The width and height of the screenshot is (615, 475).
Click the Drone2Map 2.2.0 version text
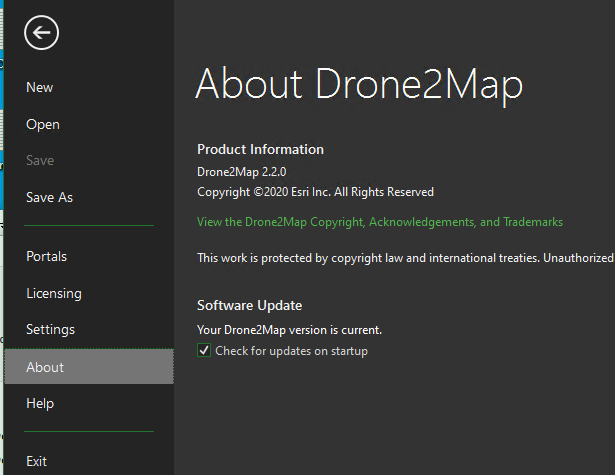pos(242,172)
